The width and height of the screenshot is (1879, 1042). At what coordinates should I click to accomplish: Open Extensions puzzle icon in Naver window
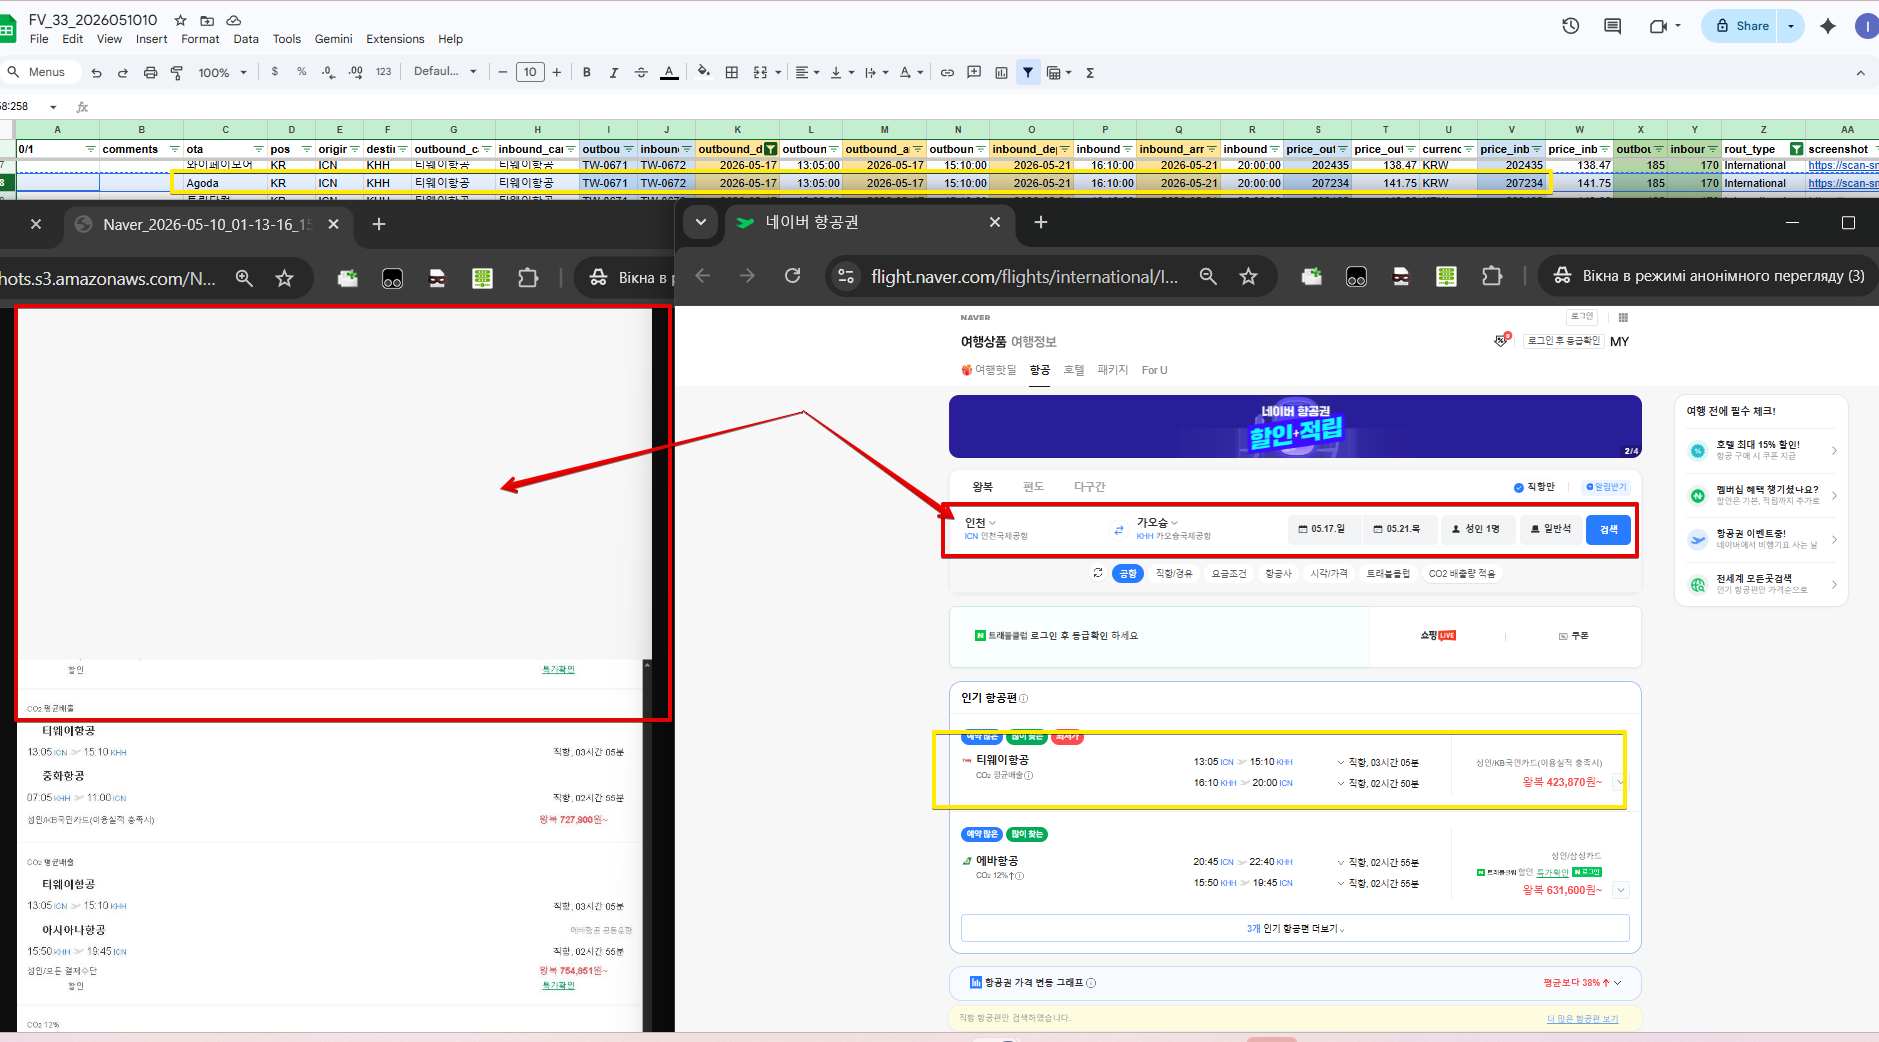point(1492,276)
